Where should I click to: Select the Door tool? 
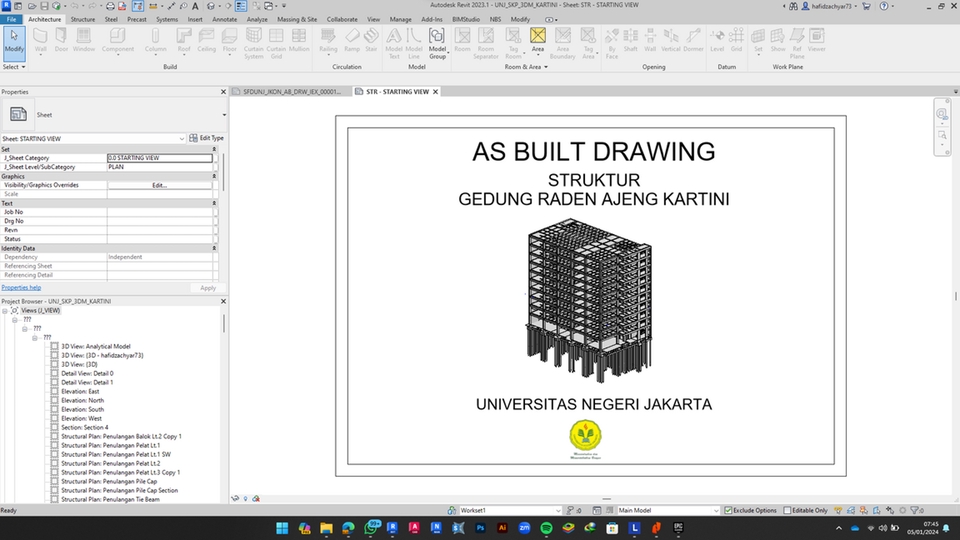(61, 41)
